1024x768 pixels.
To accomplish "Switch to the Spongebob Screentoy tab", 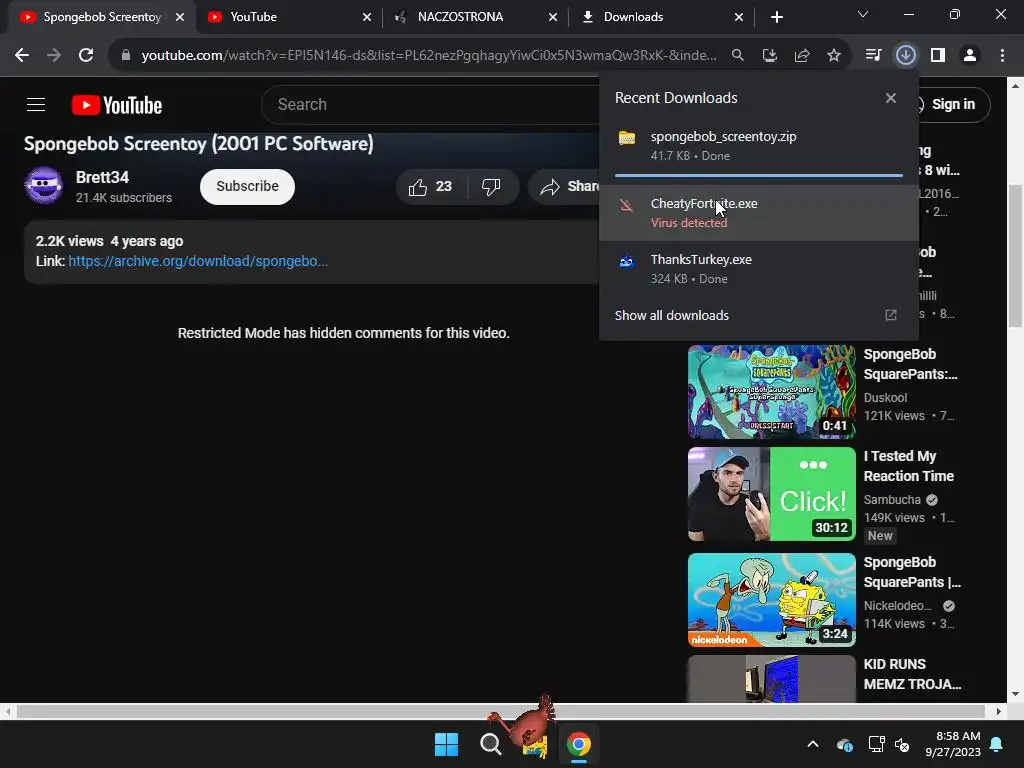I will 101,17.
